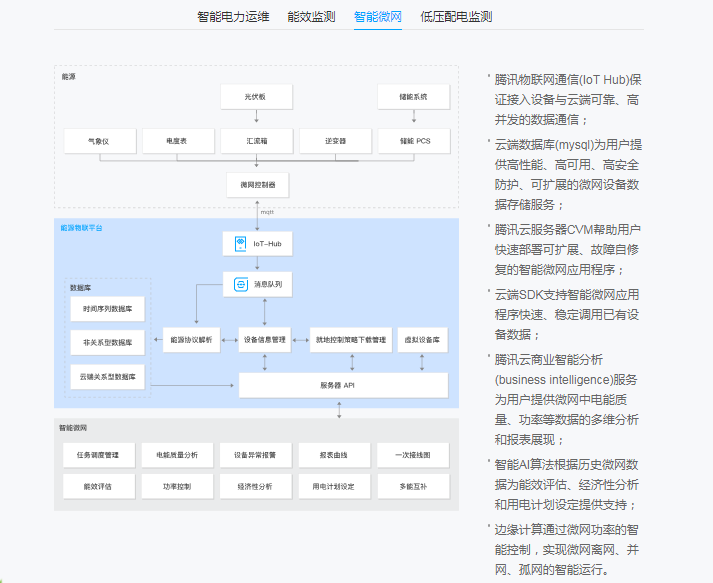The width and height of the screenshot is (713, 583).
Task: Click the 一次接线图 box
Action: pos(413,455)
